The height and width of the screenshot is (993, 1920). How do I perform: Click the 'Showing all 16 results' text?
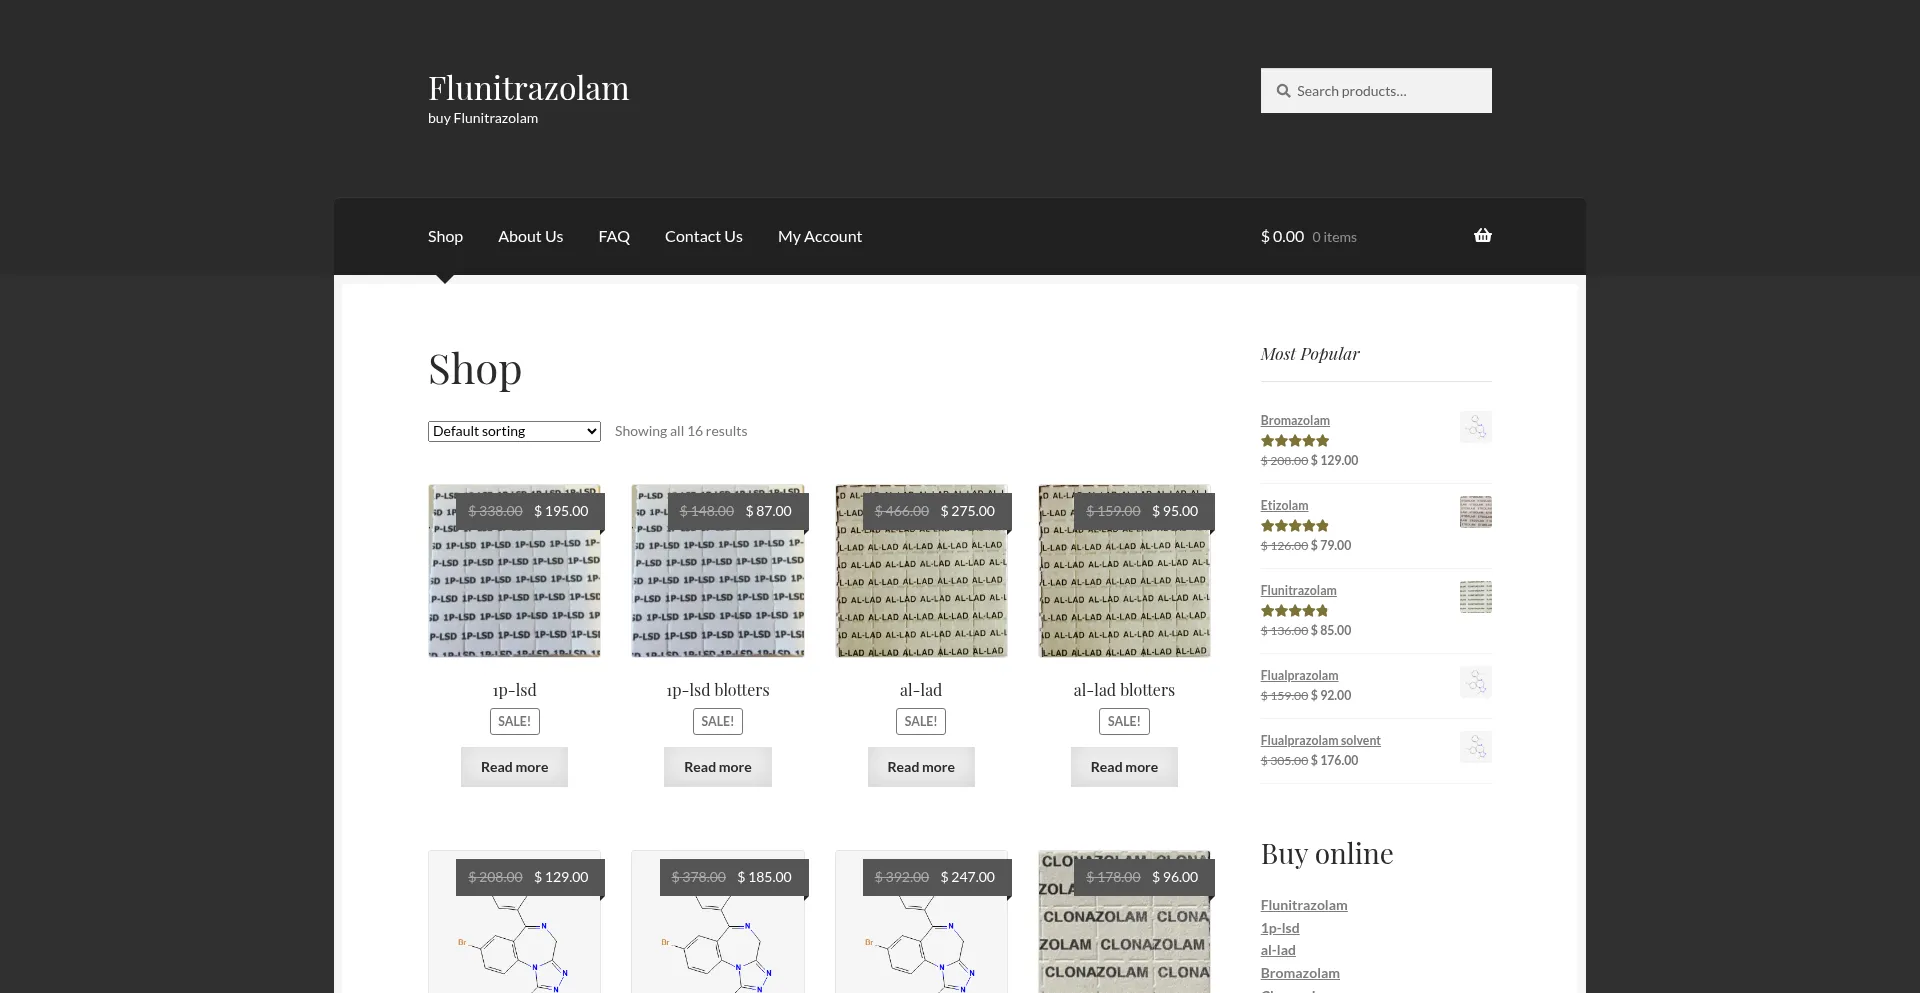point(681,432)
